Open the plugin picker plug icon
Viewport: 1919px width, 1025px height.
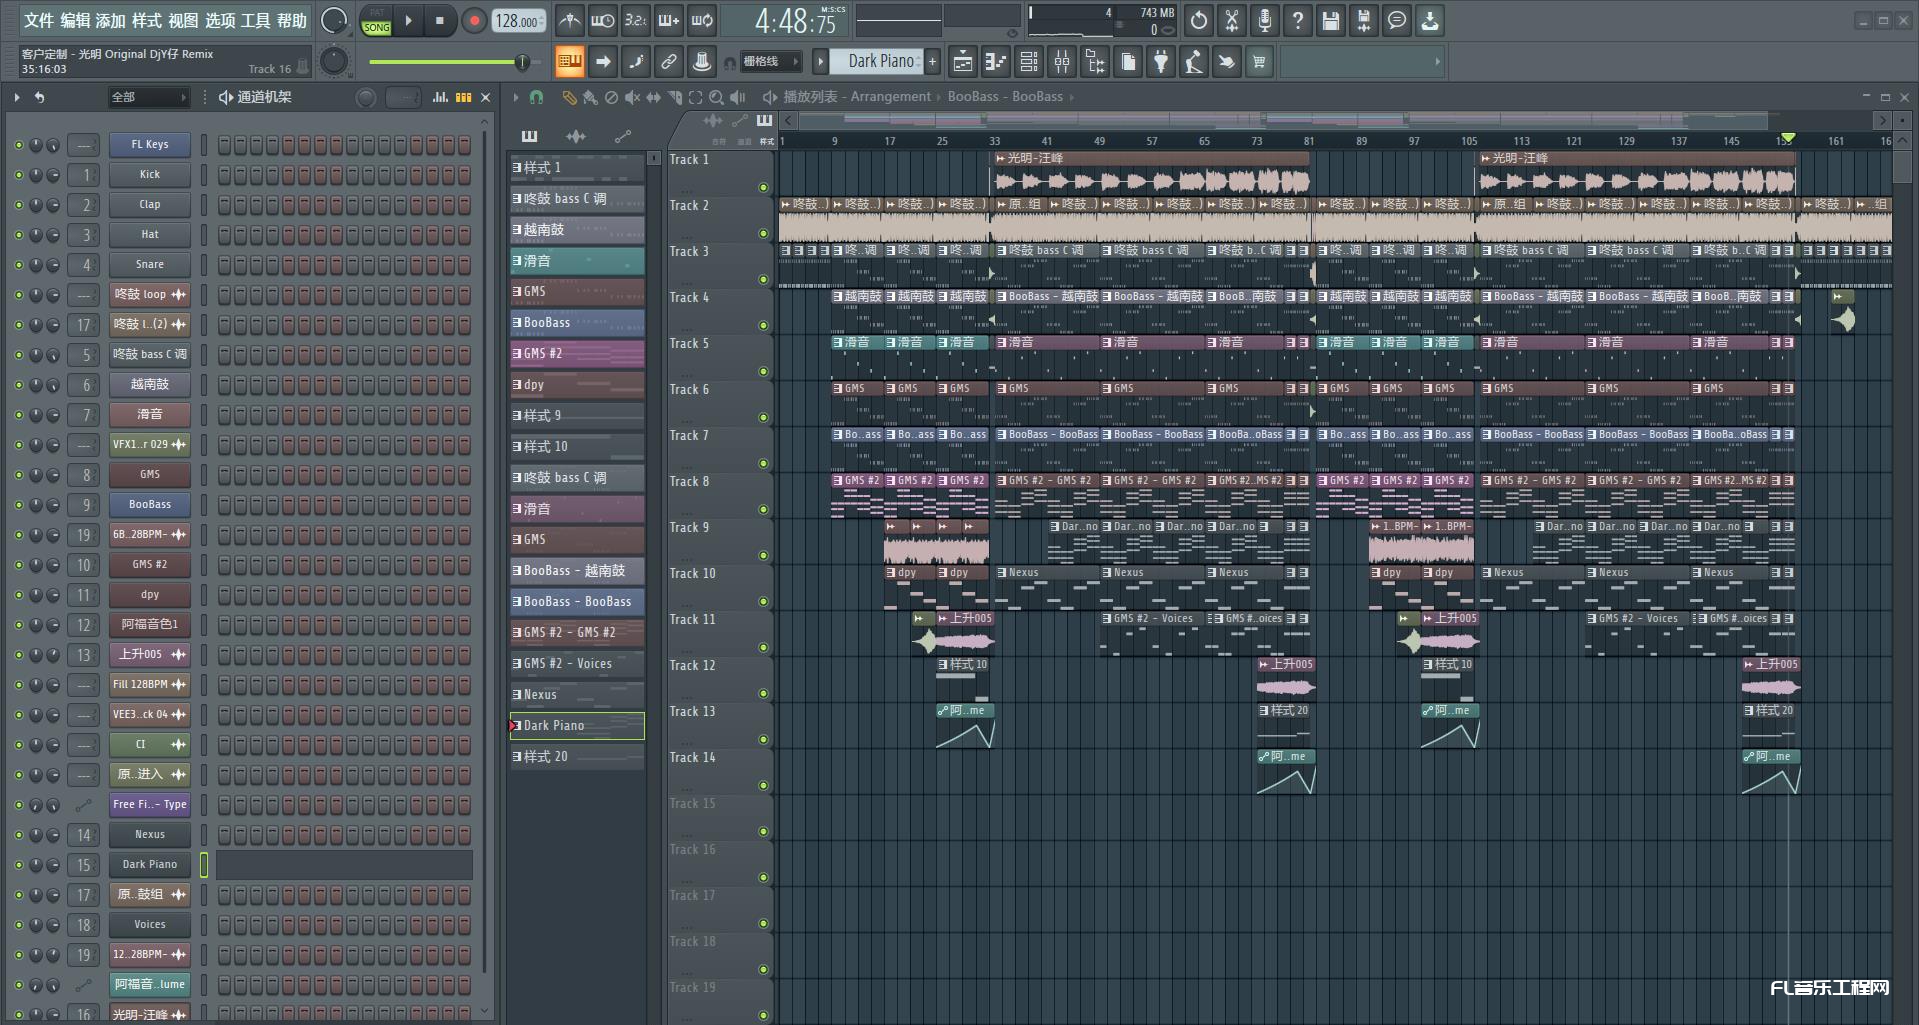[1160, 62]
